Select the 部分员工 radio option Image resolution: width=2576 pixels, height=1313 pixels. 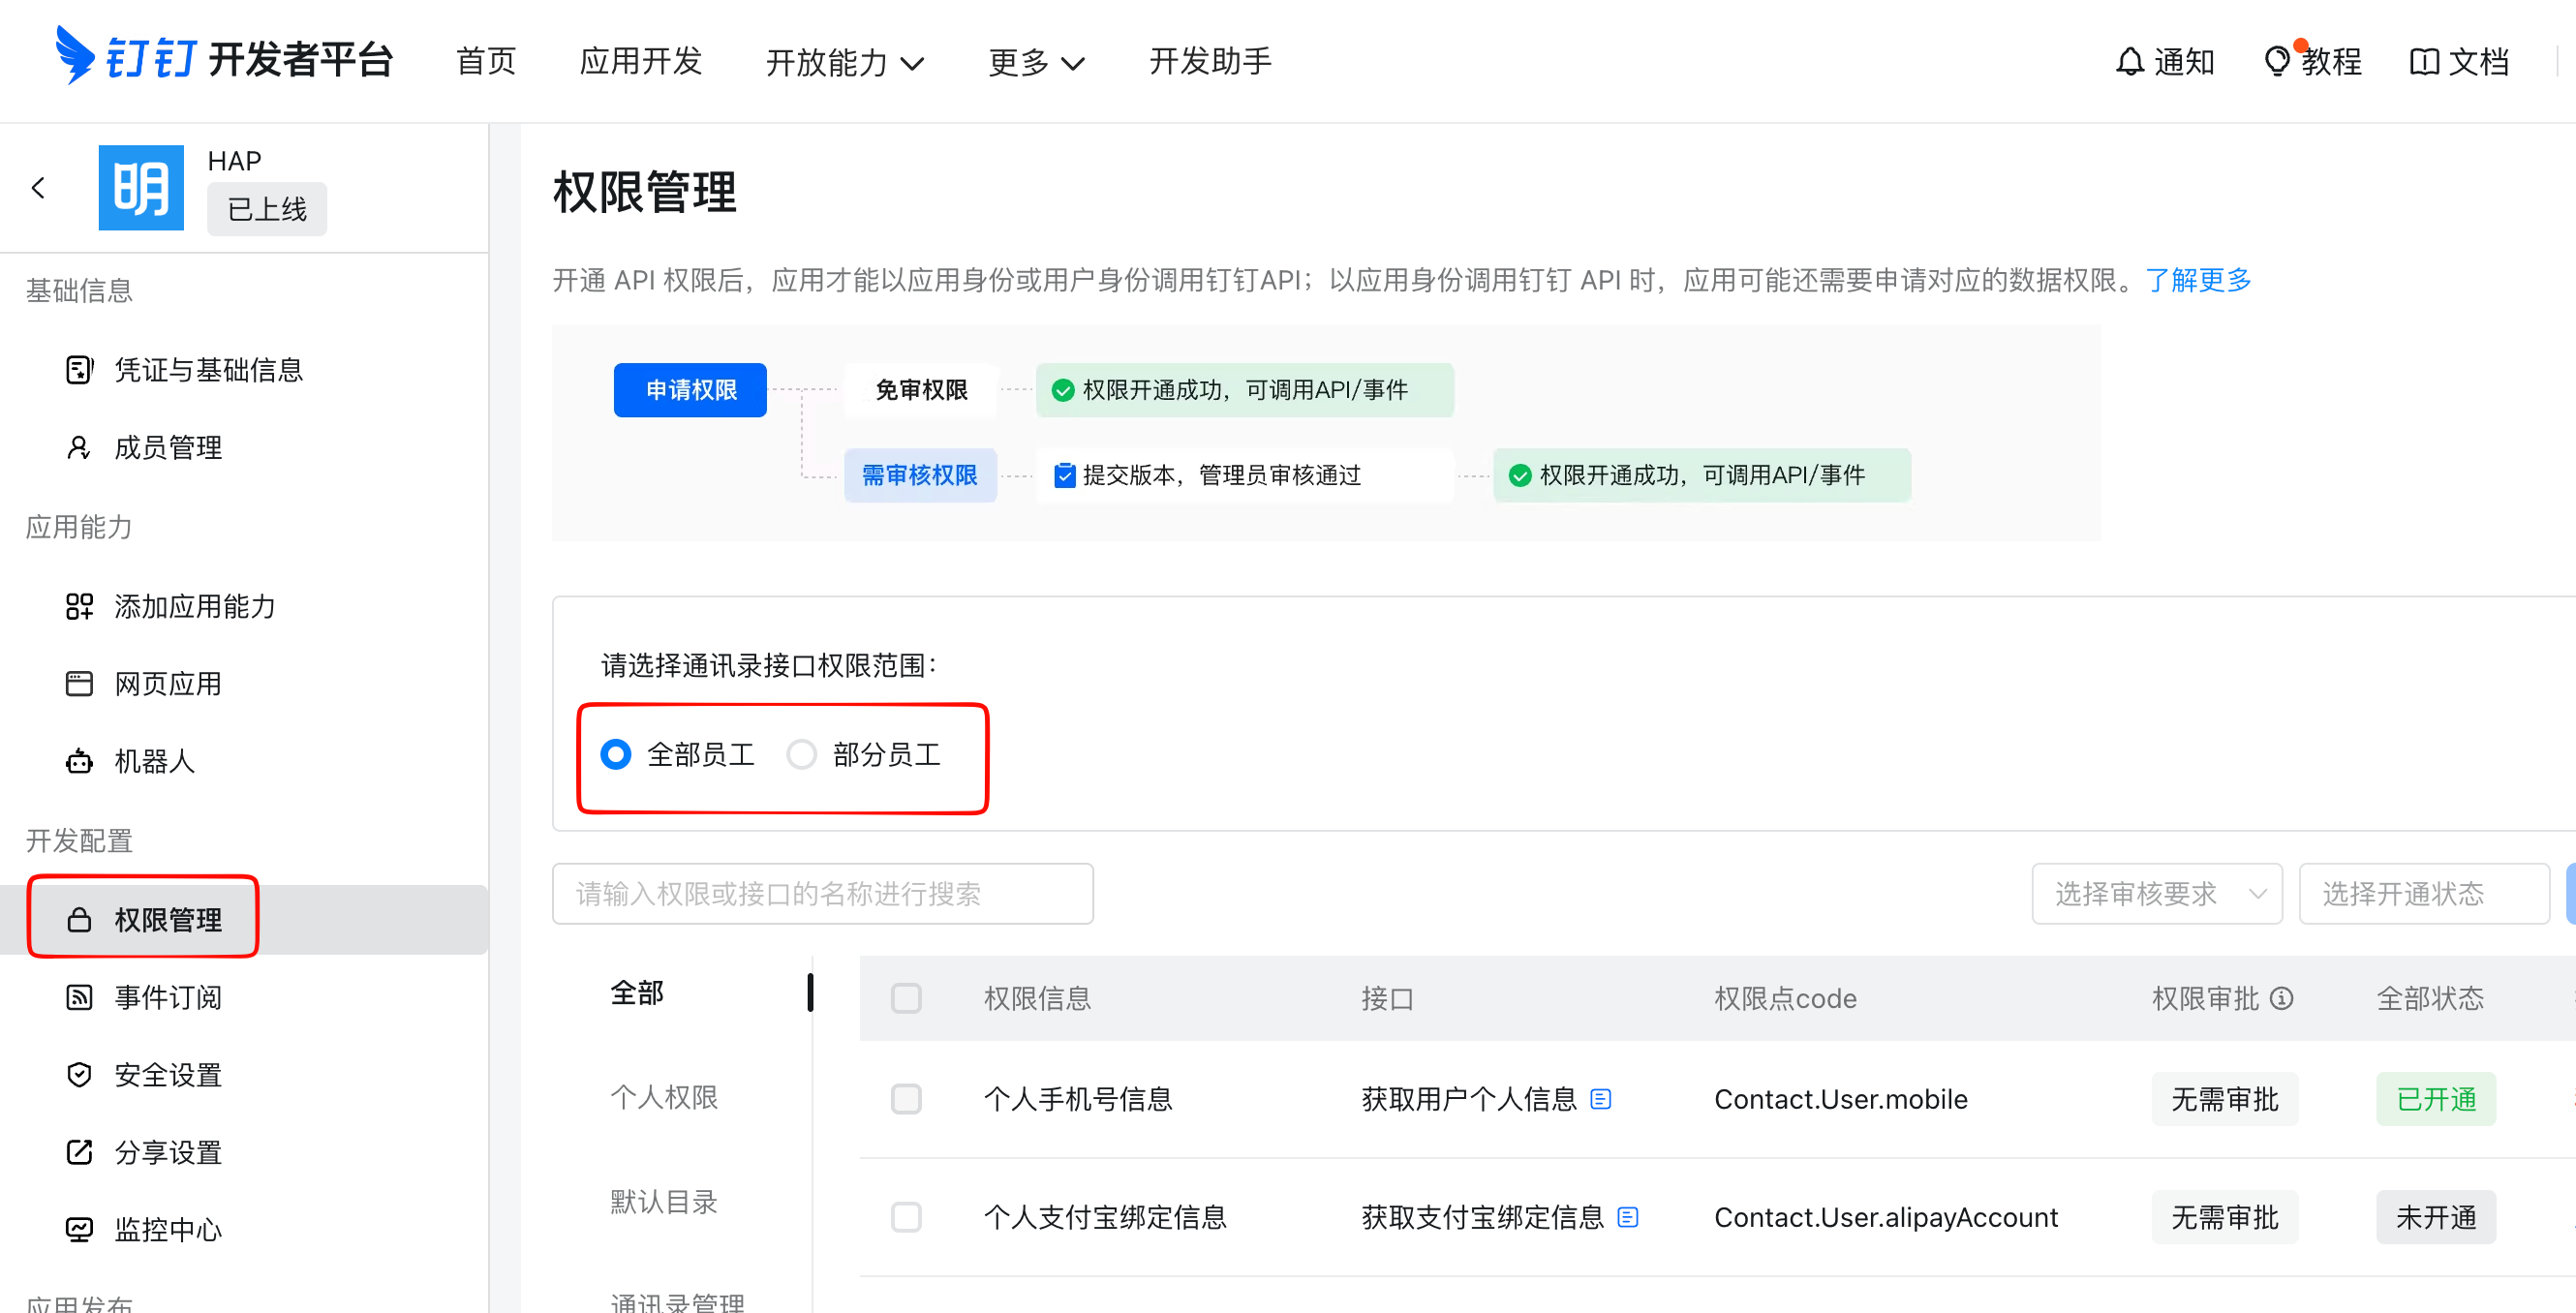[x=801, y=754]
